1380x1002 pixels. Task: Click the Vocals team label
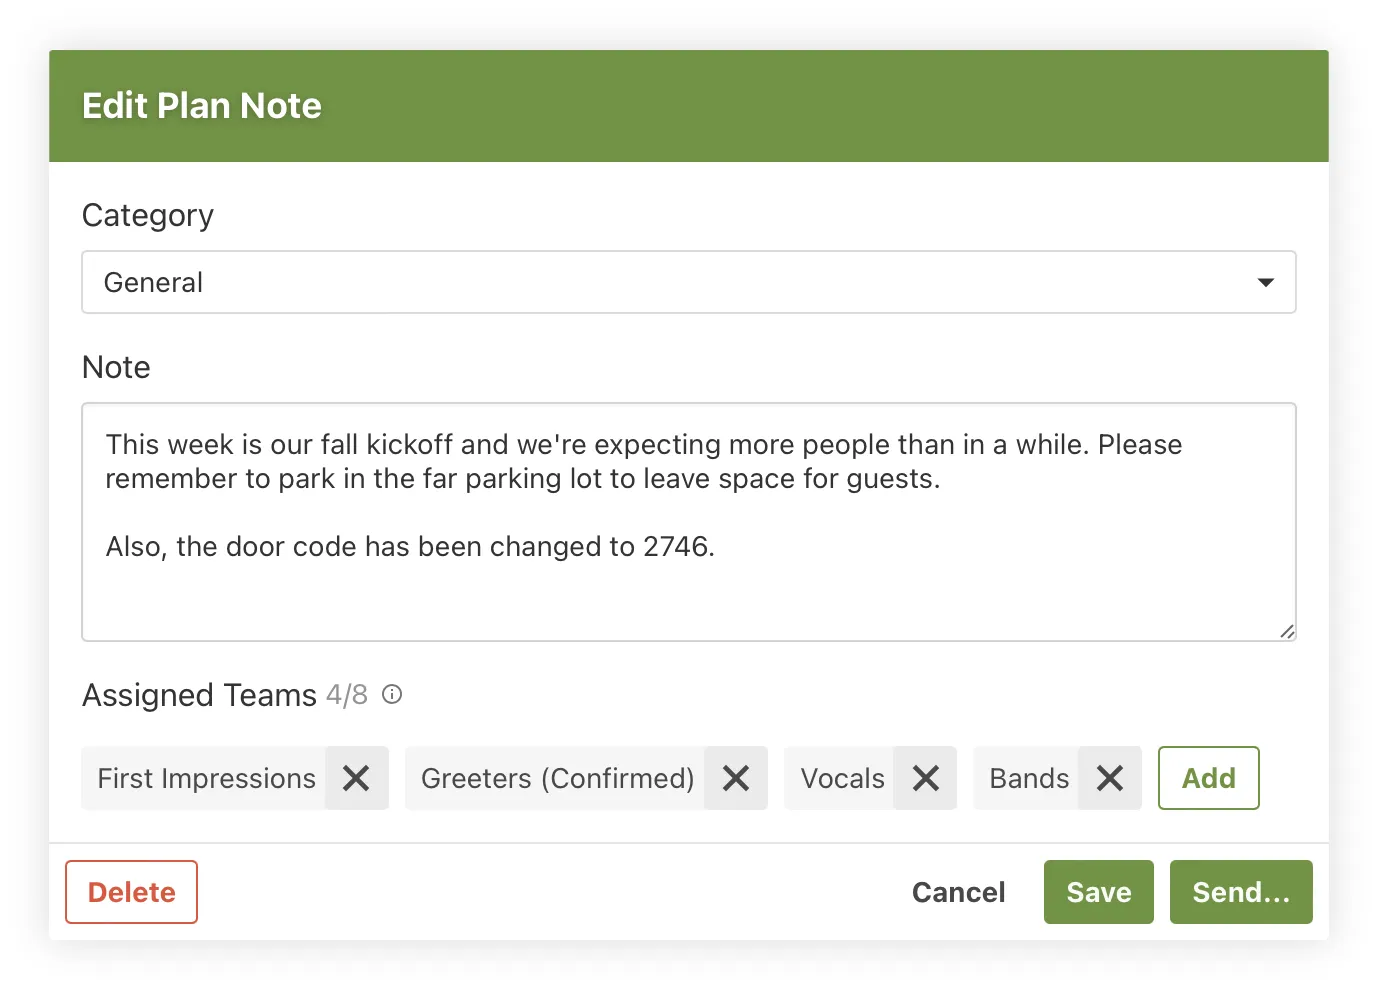click(x=842, y=778)
